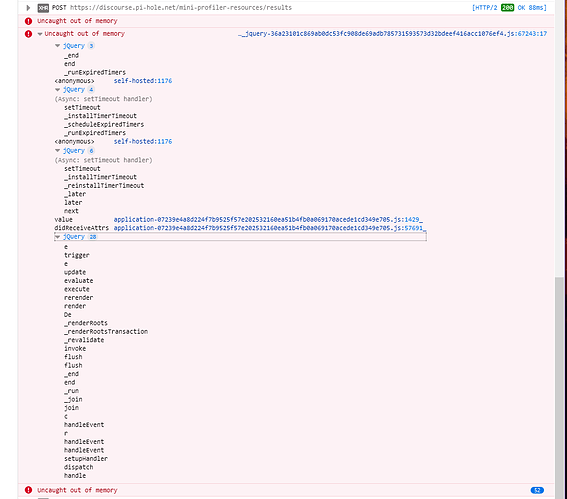
Task: Click the first Uncaught out of memory message
Action: [77, 21]
